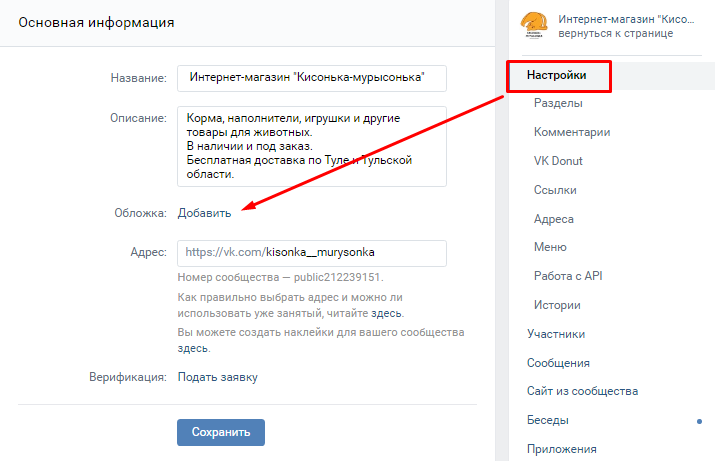Open the Настройки menu section

point(558,75)
